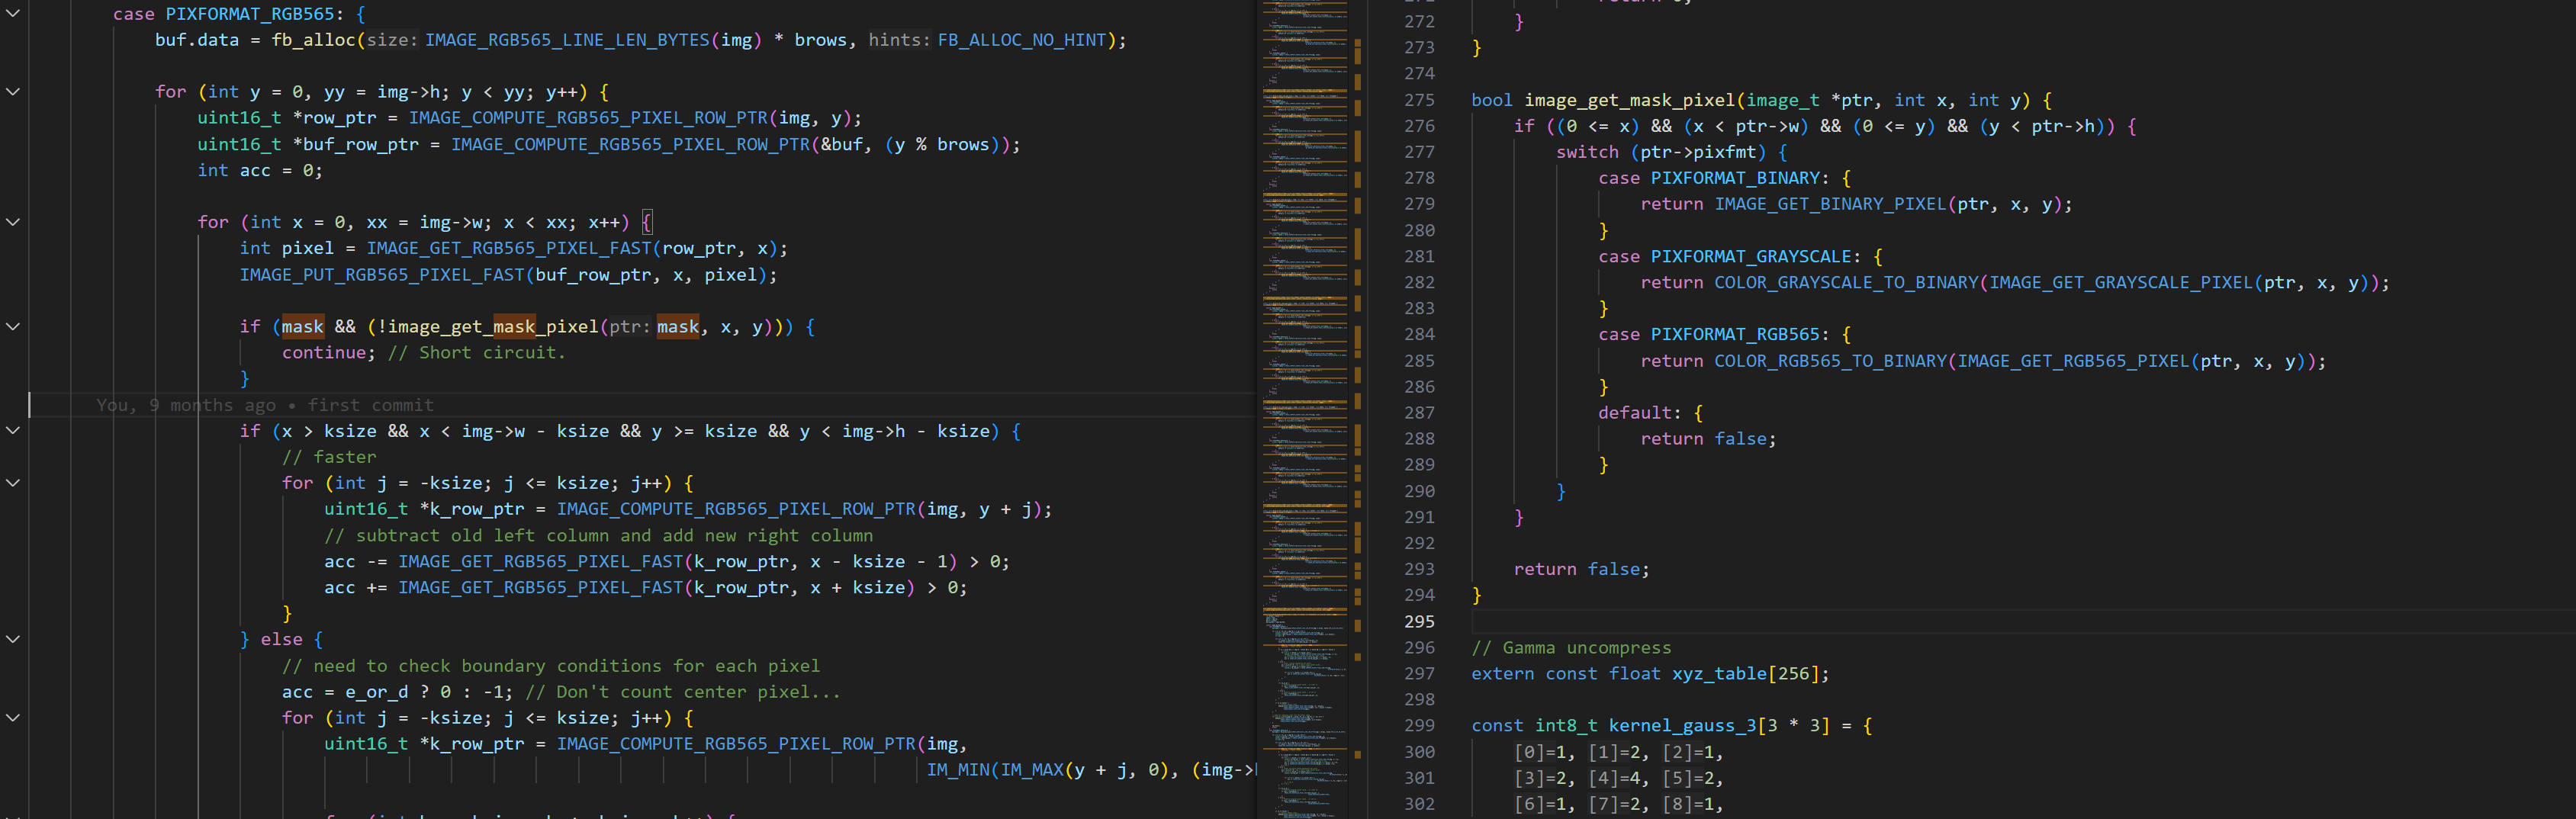Screen dimensions: 2576x819
Task: Click the 'ptr:' inlay hint before mask
Action: (630, 327)
